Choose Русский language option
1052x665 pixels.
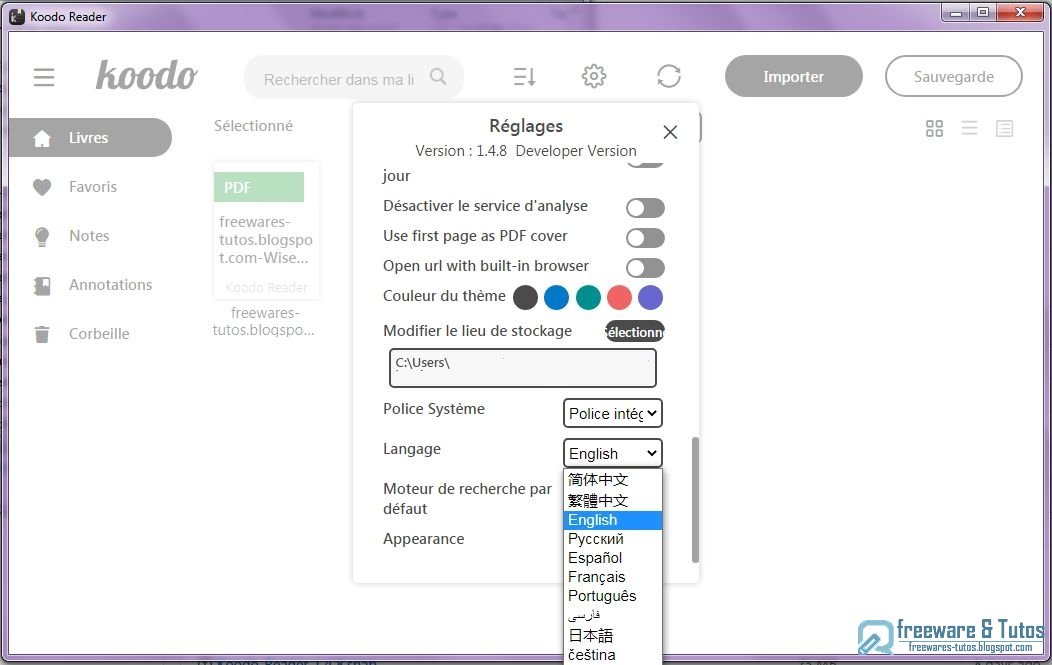[613, 539]
